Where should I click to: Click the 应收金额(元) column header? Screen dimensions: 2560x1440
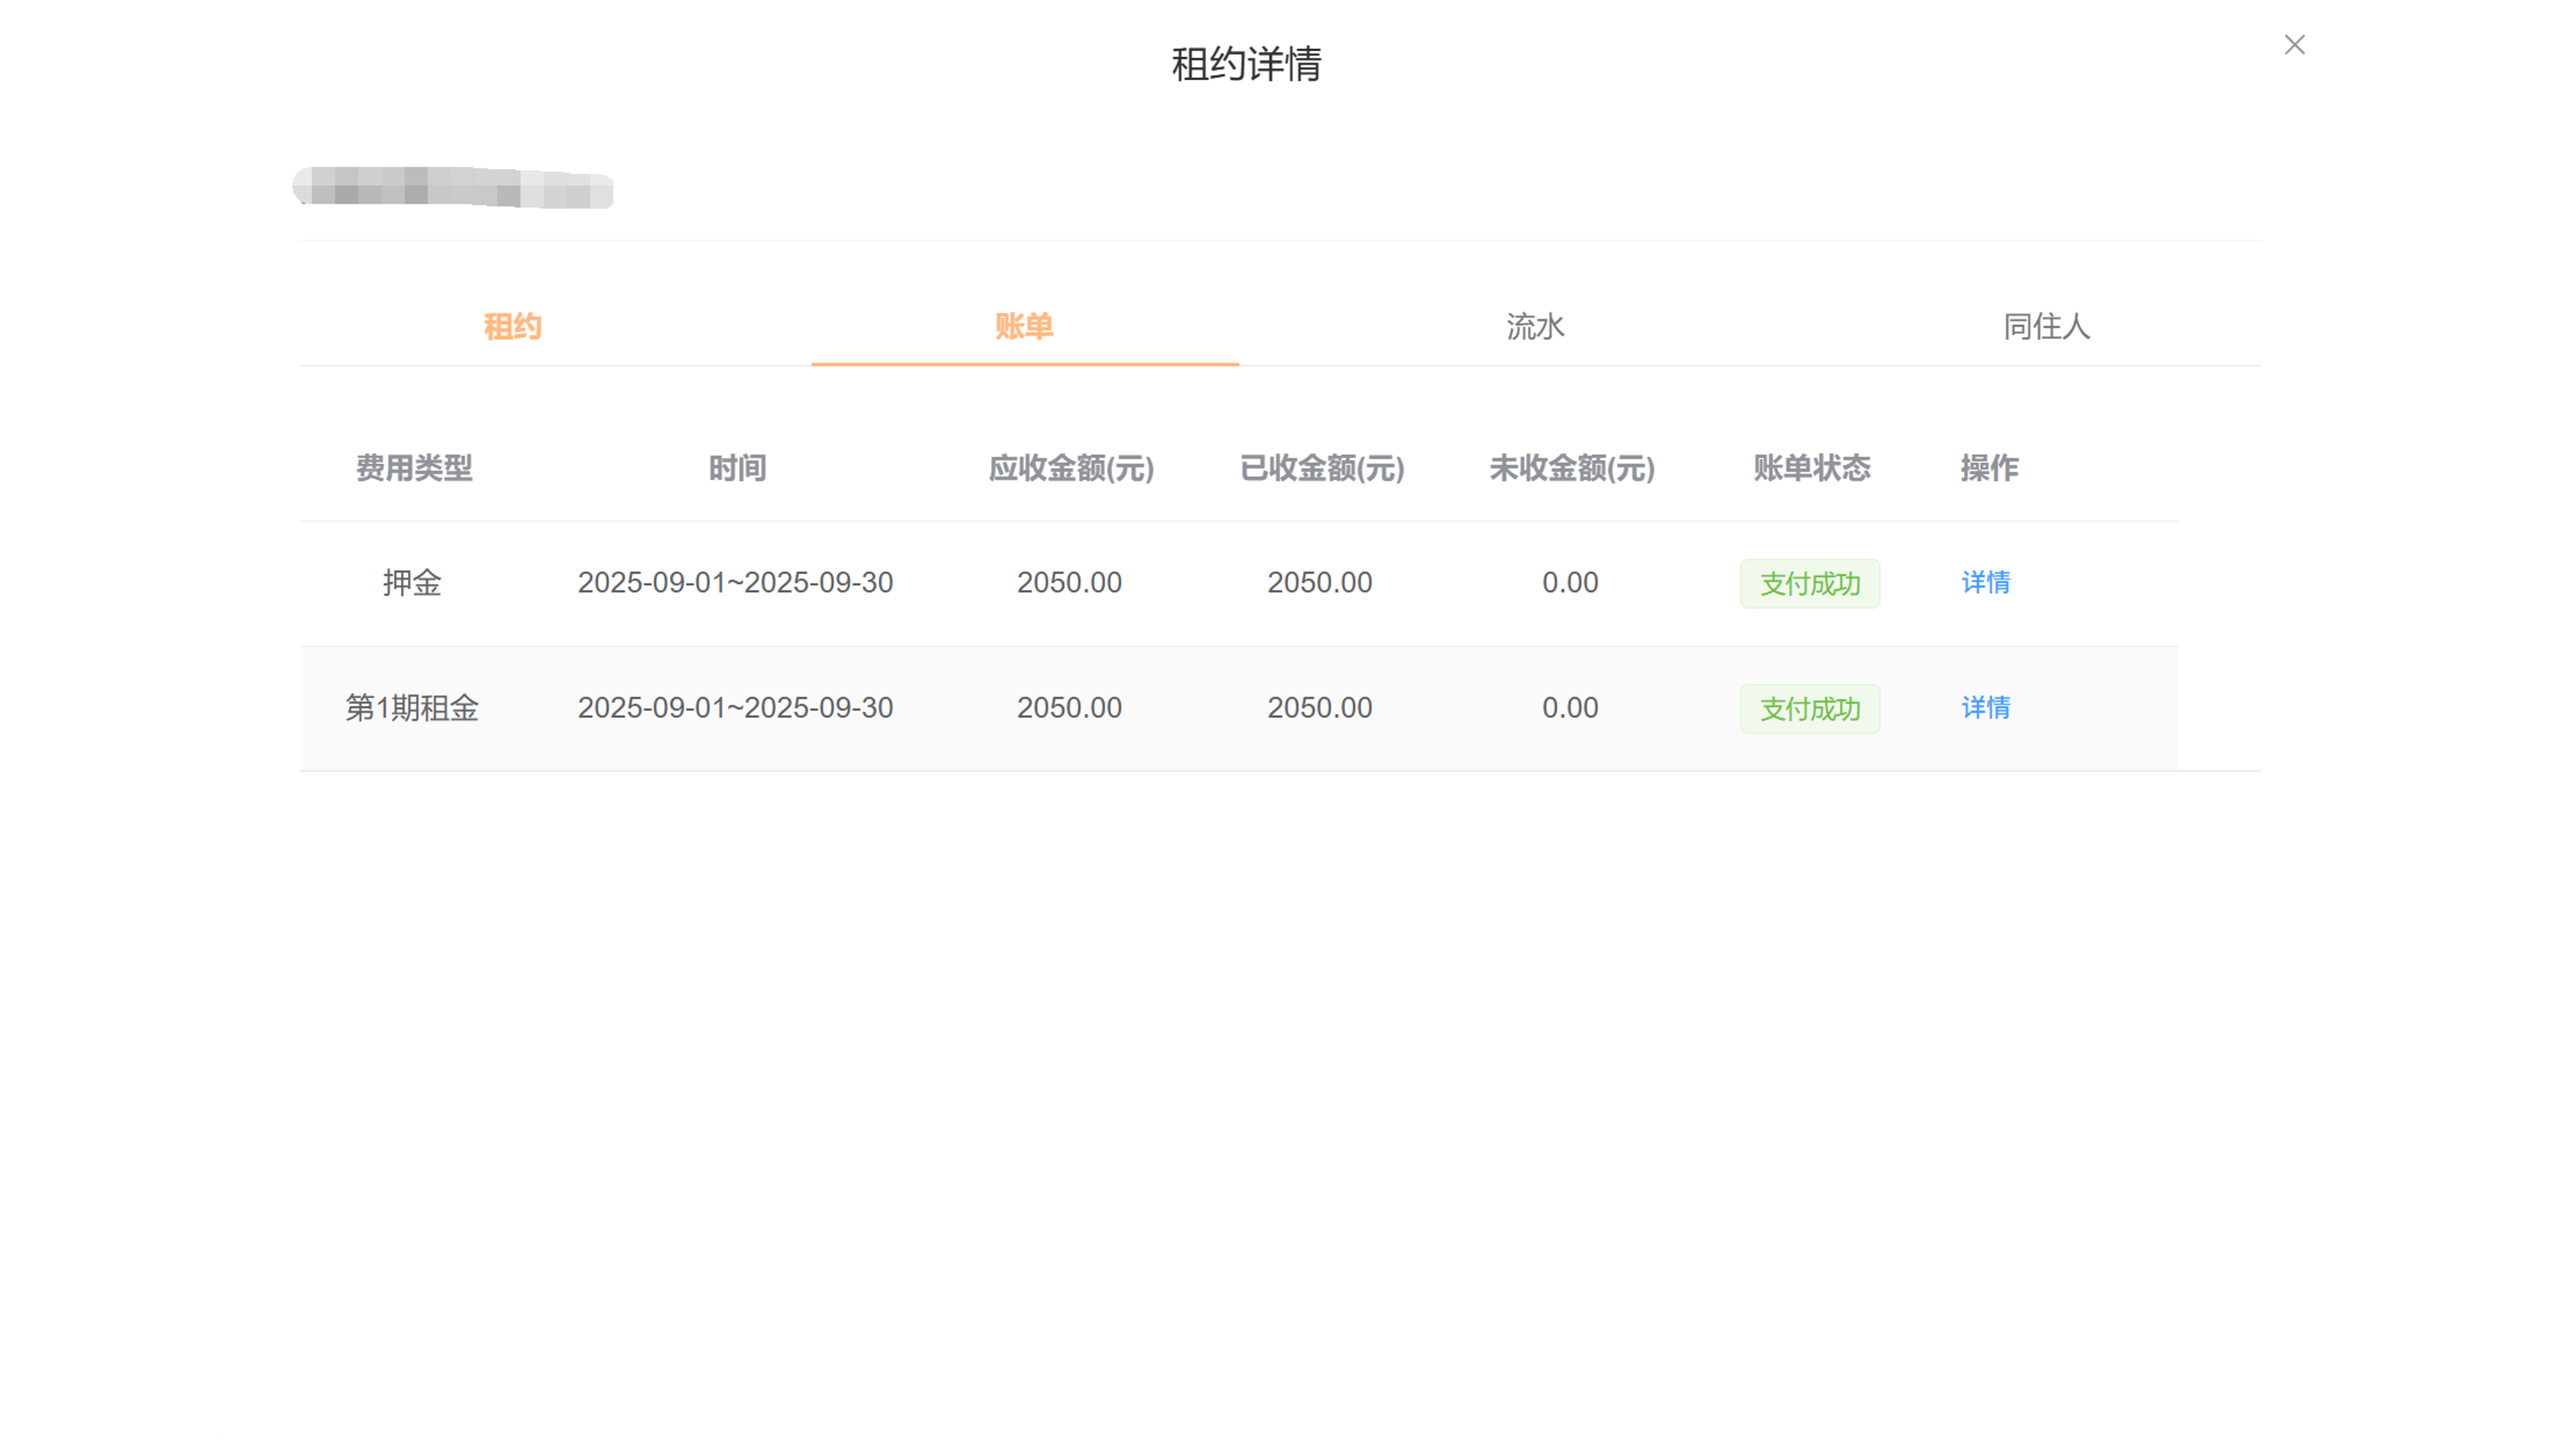(x=1070, y=468)
